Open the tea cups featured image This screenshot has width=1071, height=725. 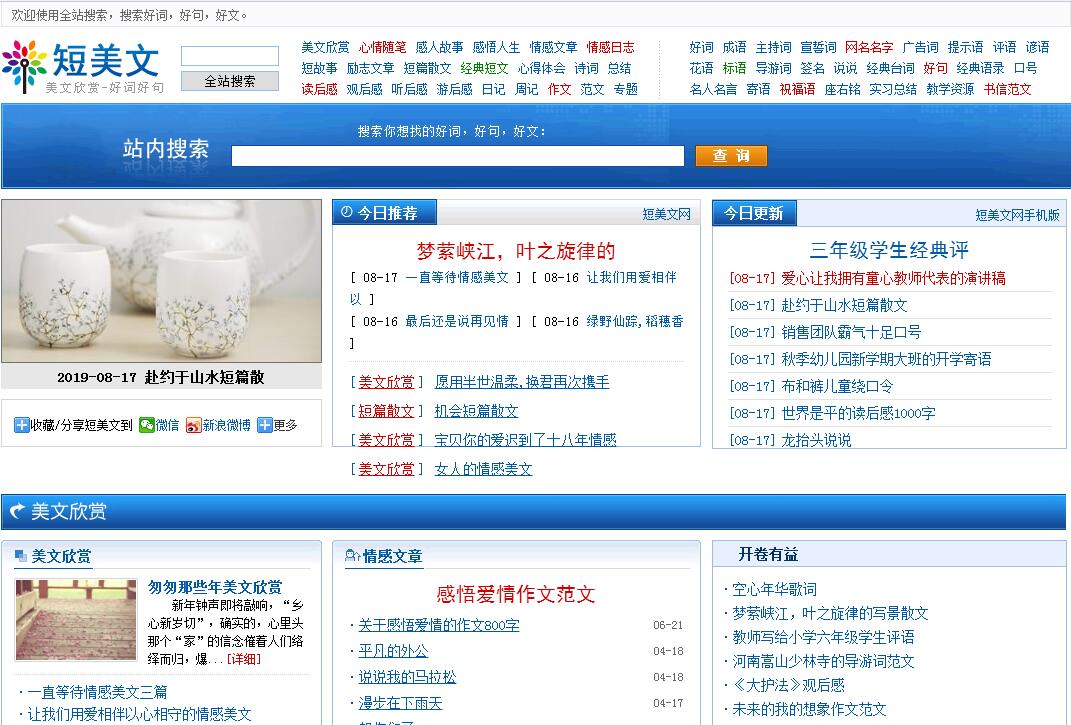(161, 281)
